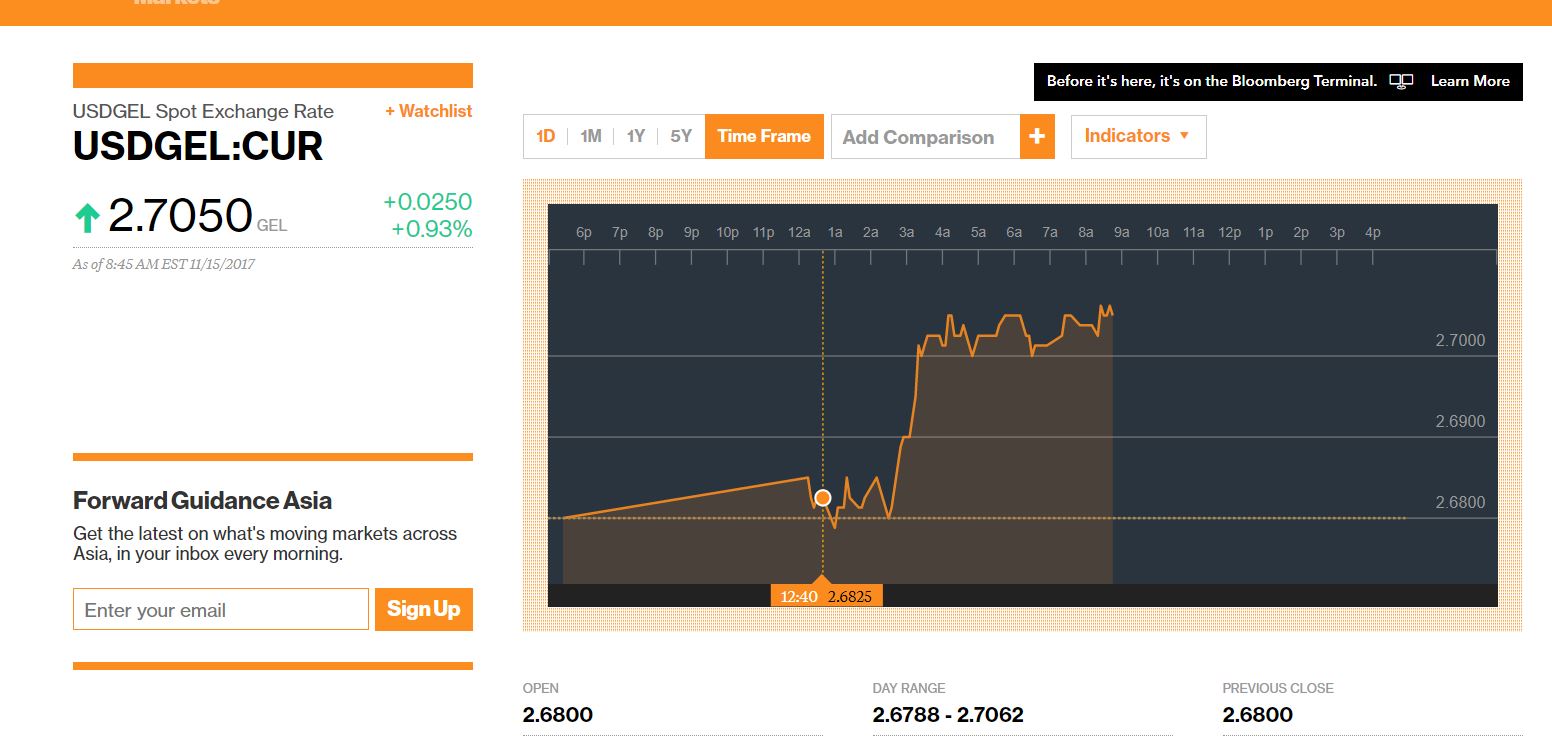Focus the Enter your email field
Viewport: 1552px width, 741px height.
click(x=221, y=610)
